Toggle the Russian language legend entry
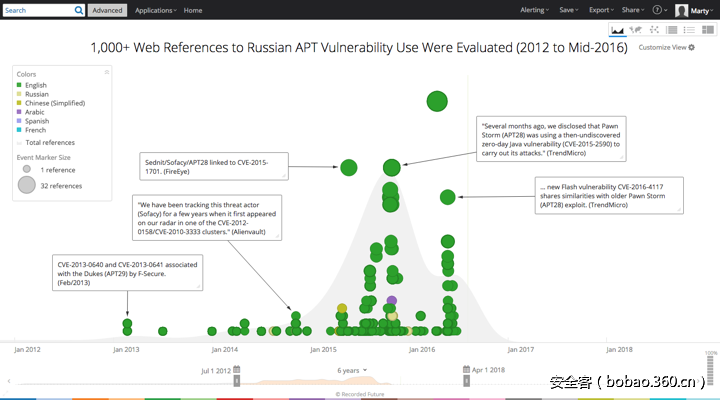The width and height of the screenshot is (720, 400). (33, 94)
